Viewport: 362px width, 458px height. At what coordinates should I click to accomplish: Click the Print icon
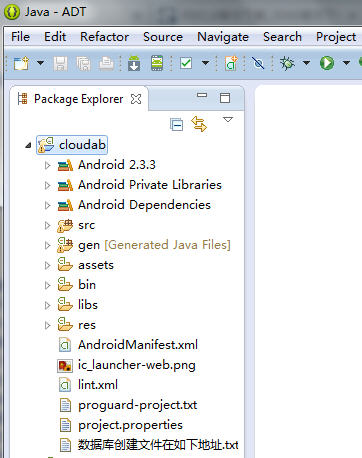[x=106, y=63]
